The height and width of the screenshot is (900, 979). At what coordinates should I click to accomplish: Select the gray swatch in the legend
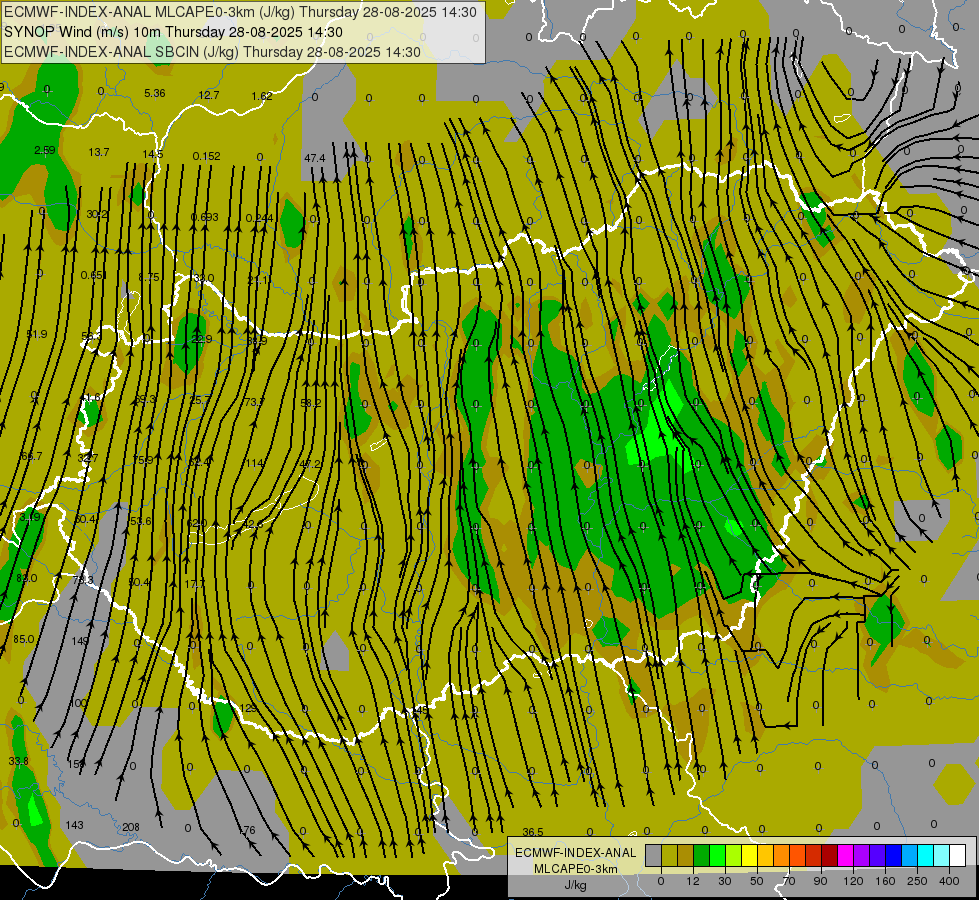point(653,856)
